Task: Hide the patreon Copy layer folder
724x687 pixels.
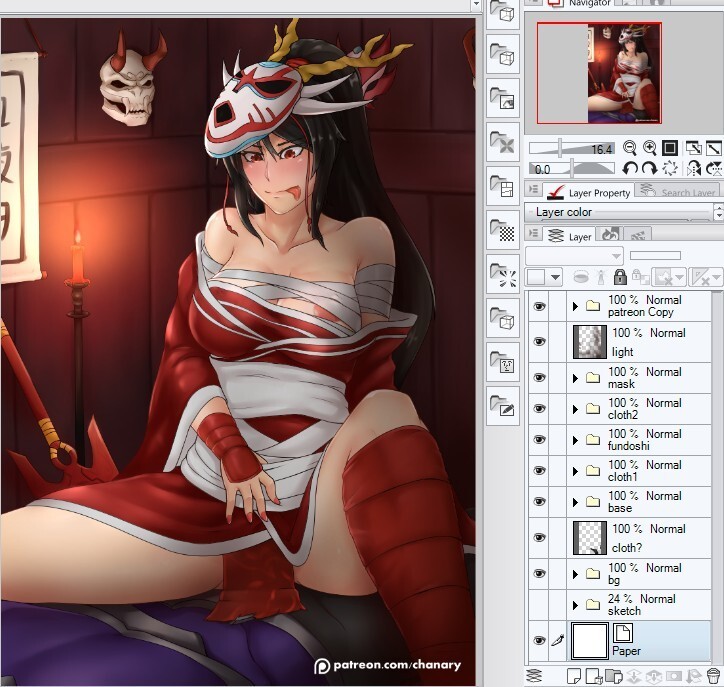Action: click(x=539, y=306)
